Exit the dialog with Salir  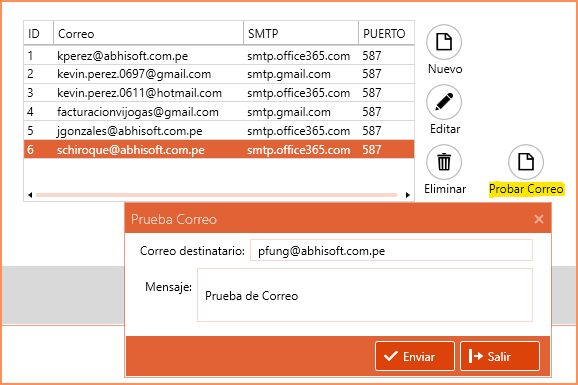point(500,356)
